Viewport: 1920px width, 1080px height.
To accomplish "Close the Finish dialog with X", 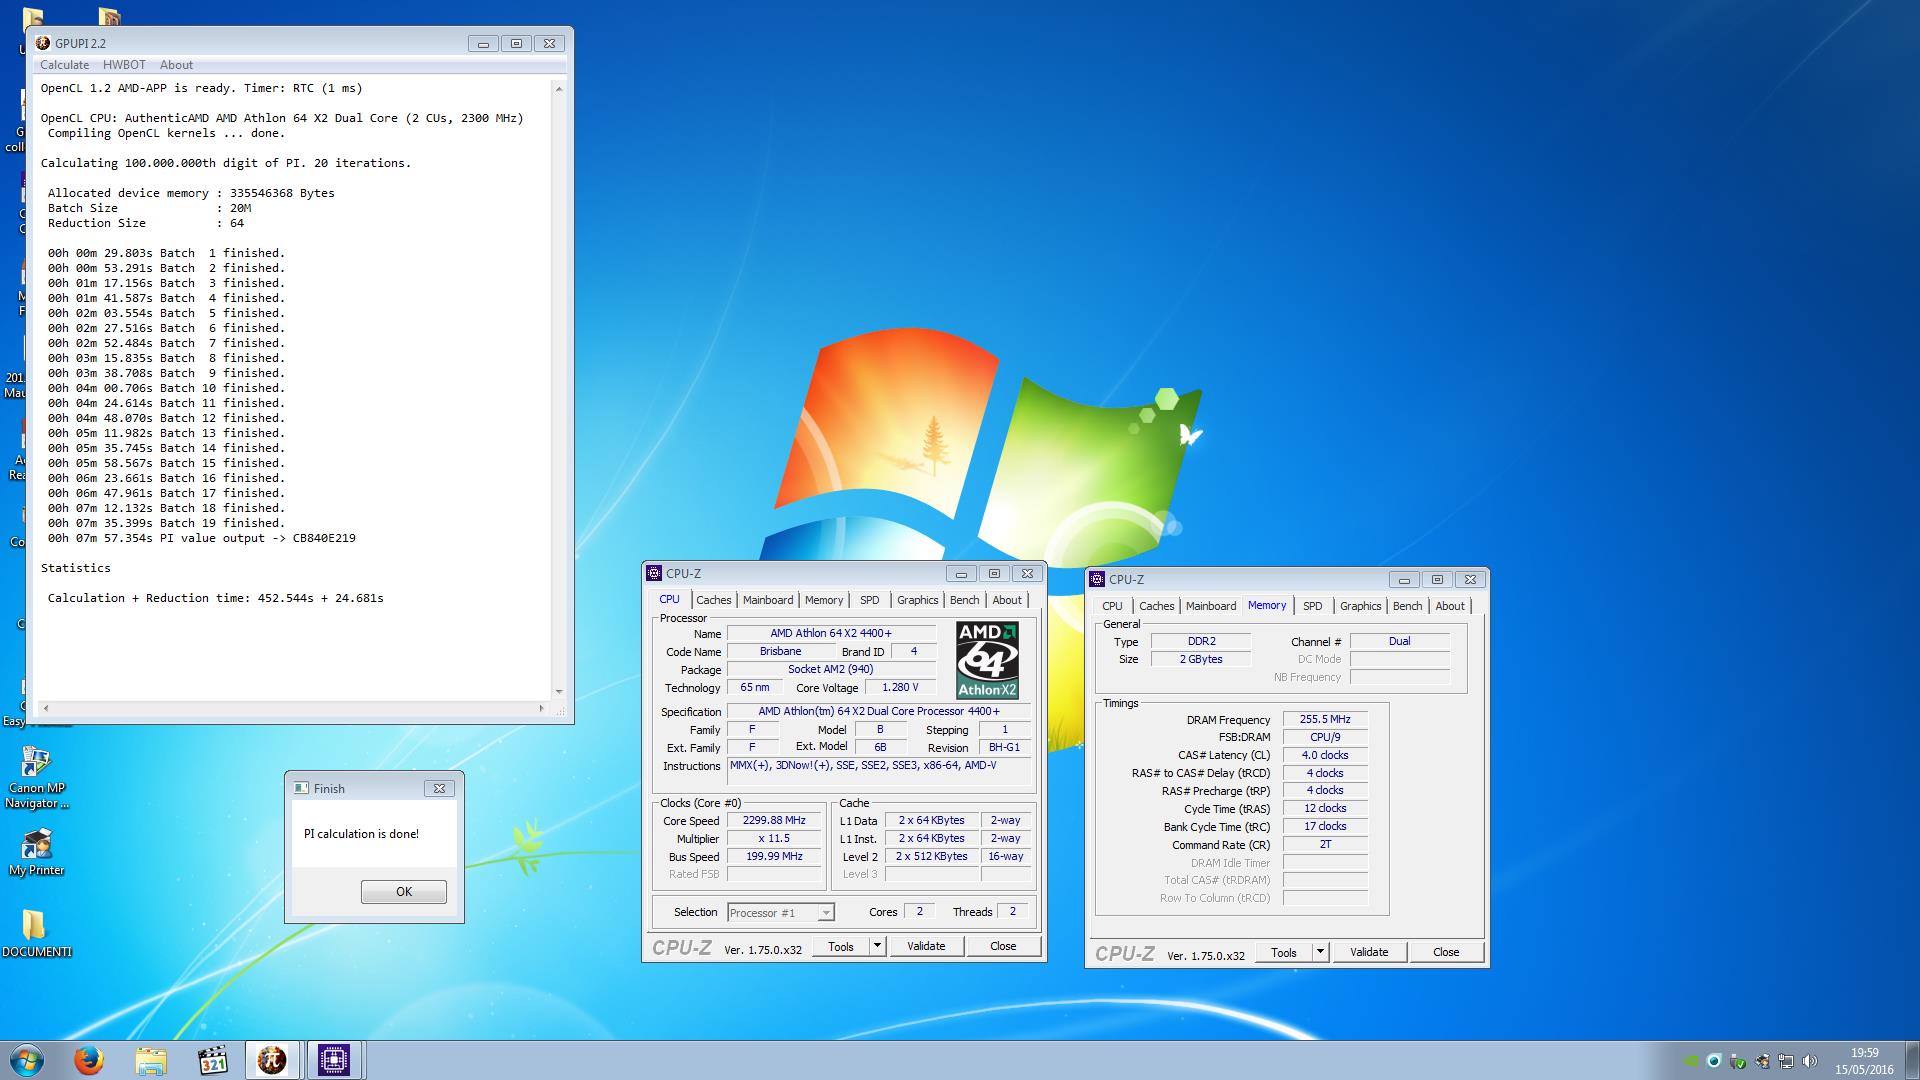I will [439, 788].
